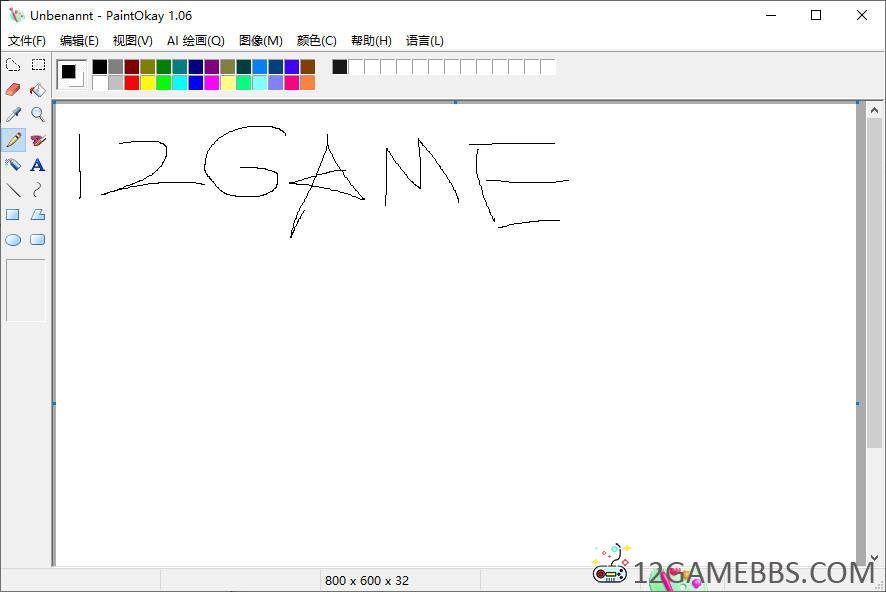Open the AI 绘画(Q) menu
Viewport: 886px width, 592px height.
pos(195,41)
